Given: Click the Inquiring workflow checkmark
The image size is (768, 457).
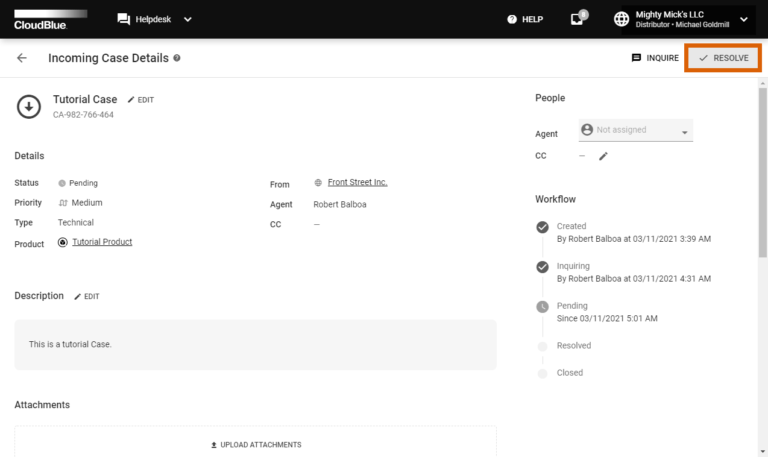Looking at the screenshot, I should 542,267.
